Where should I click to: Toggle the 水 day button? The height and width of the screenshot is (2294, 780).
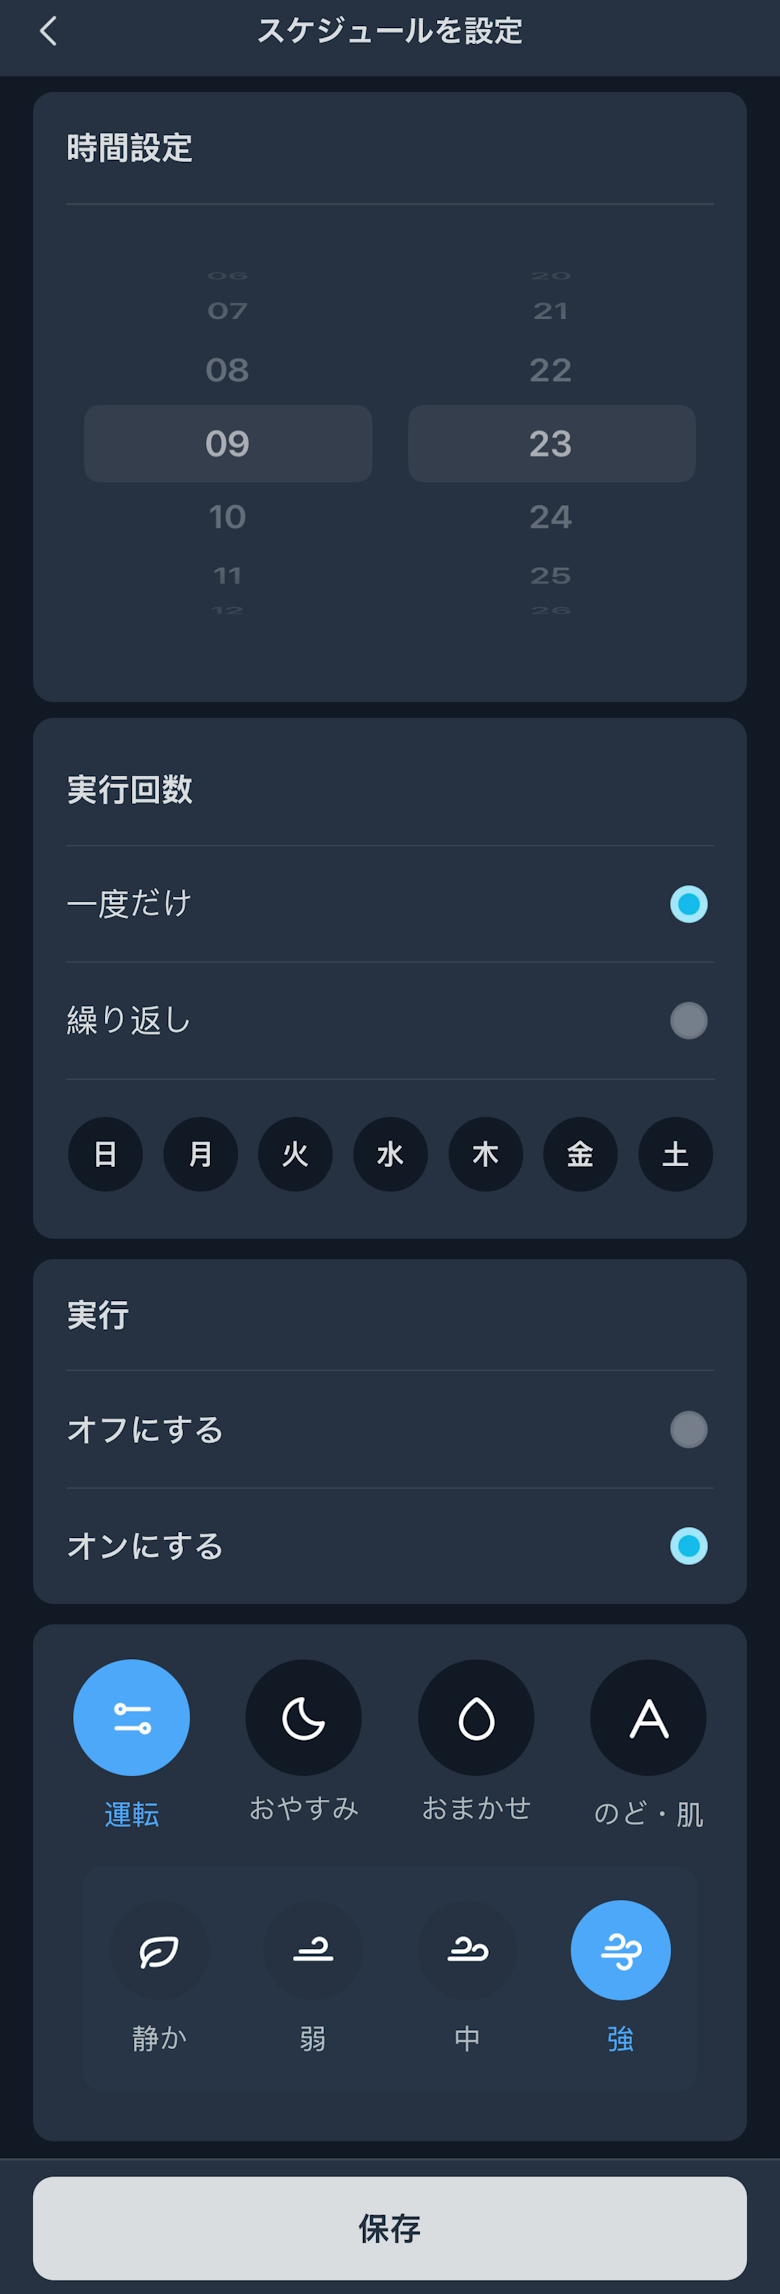click(x=390, y=1154)
